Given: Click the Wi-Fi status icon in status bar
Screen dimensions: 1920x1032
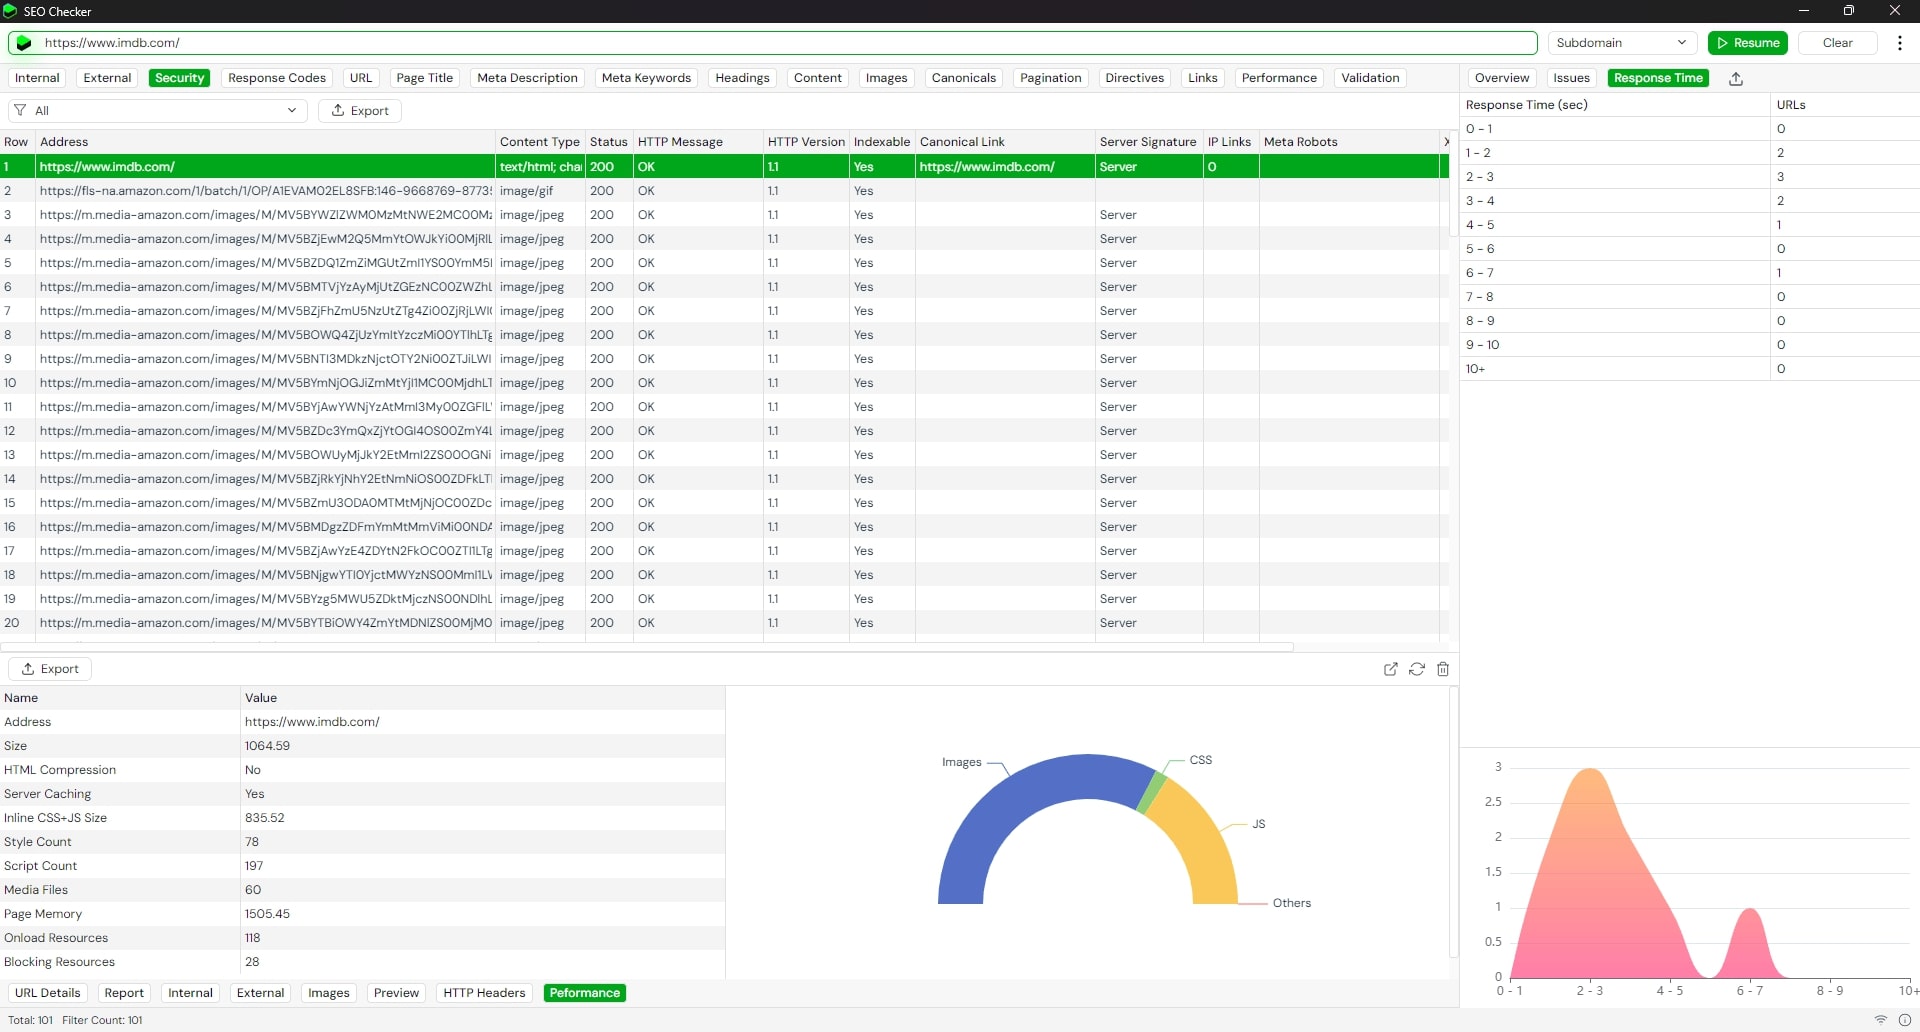Looking at the screenshot, I should coord(1880,1020).
